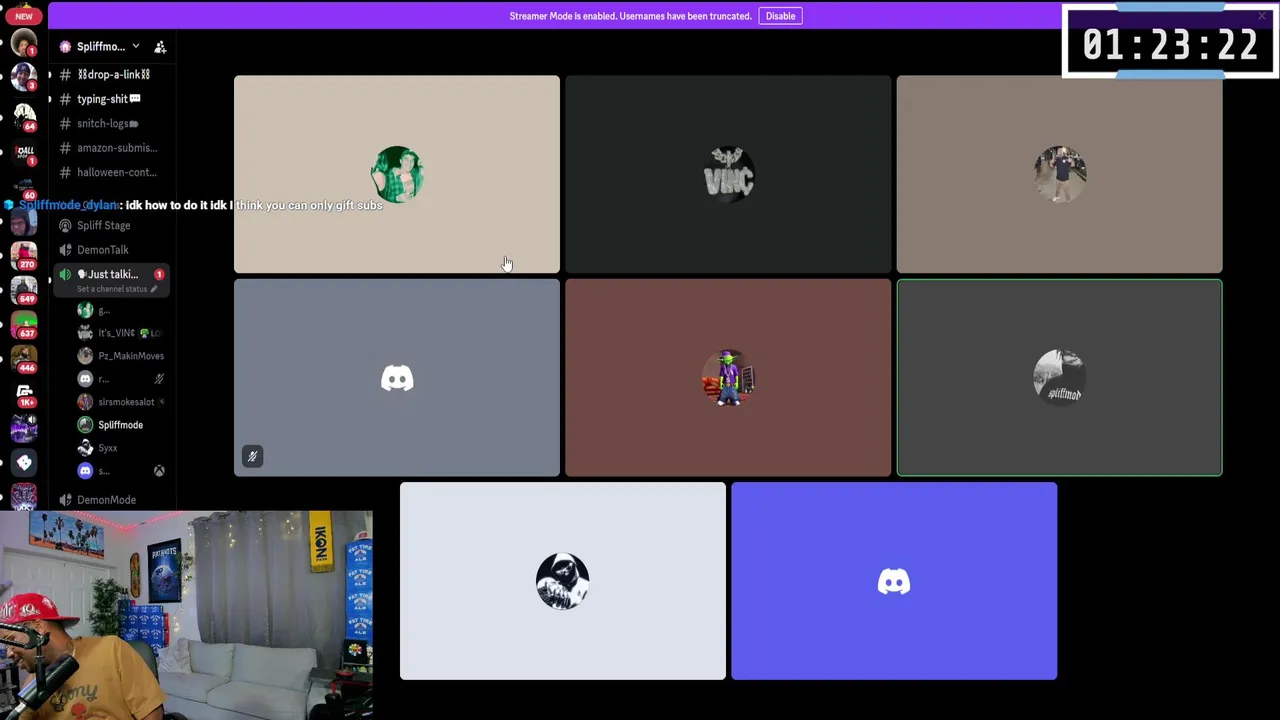Viewport: 1280px width, 720px height.
Task: Focus the dark tile with VIN¢ avatar
Action: point(728,174)
